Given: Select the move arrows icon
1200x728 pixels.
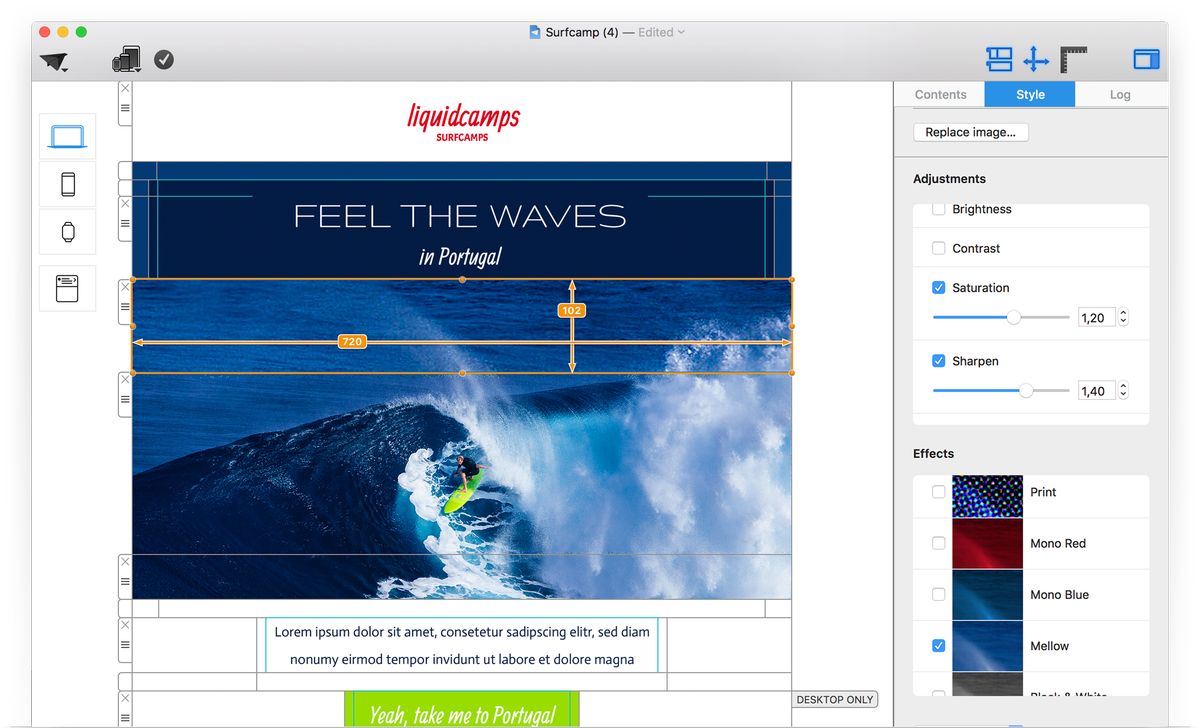Looking at the screenshot, I should coord(1036,60).
